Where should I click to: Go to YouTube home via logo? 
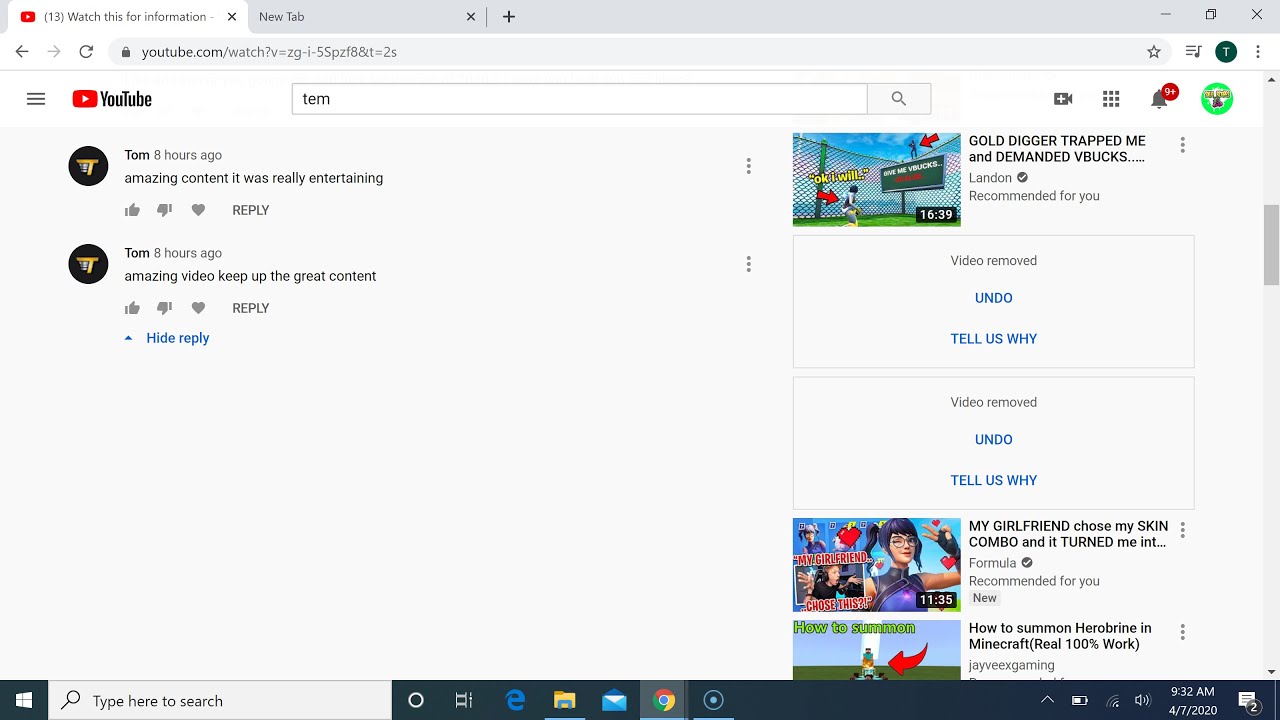click(112, 99)
